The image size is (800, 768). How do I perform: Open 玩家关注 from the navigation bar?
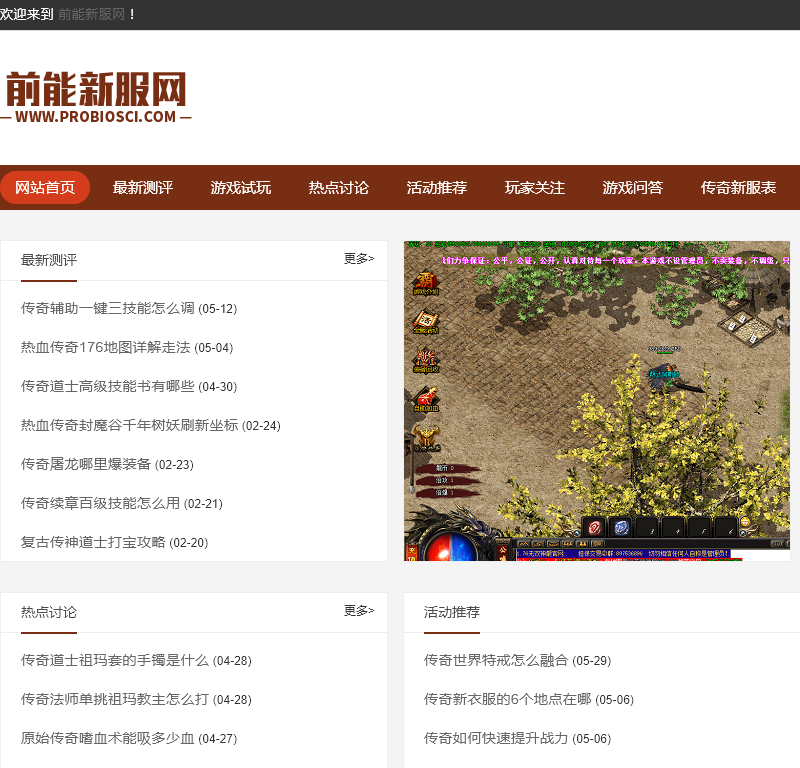(x=535, y=187)
